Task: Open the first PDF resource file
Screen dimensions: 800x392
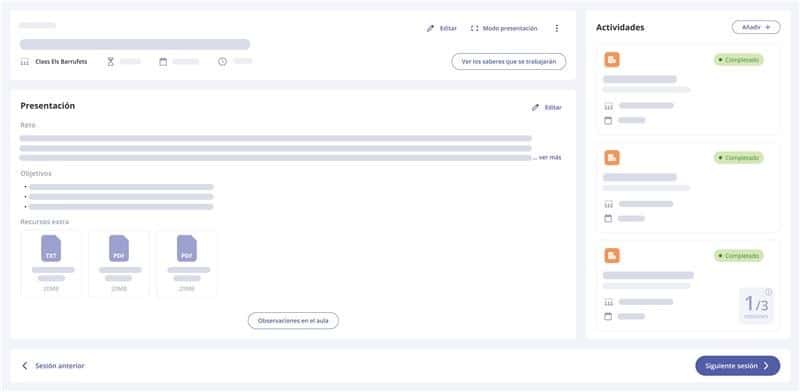Action: (119, 264)
